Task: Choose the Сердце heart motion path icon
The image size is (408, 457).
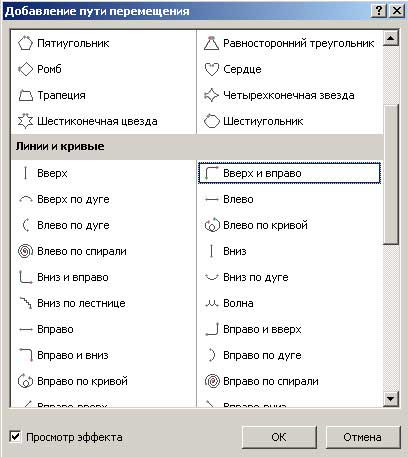Action: [x=211, y=69]
